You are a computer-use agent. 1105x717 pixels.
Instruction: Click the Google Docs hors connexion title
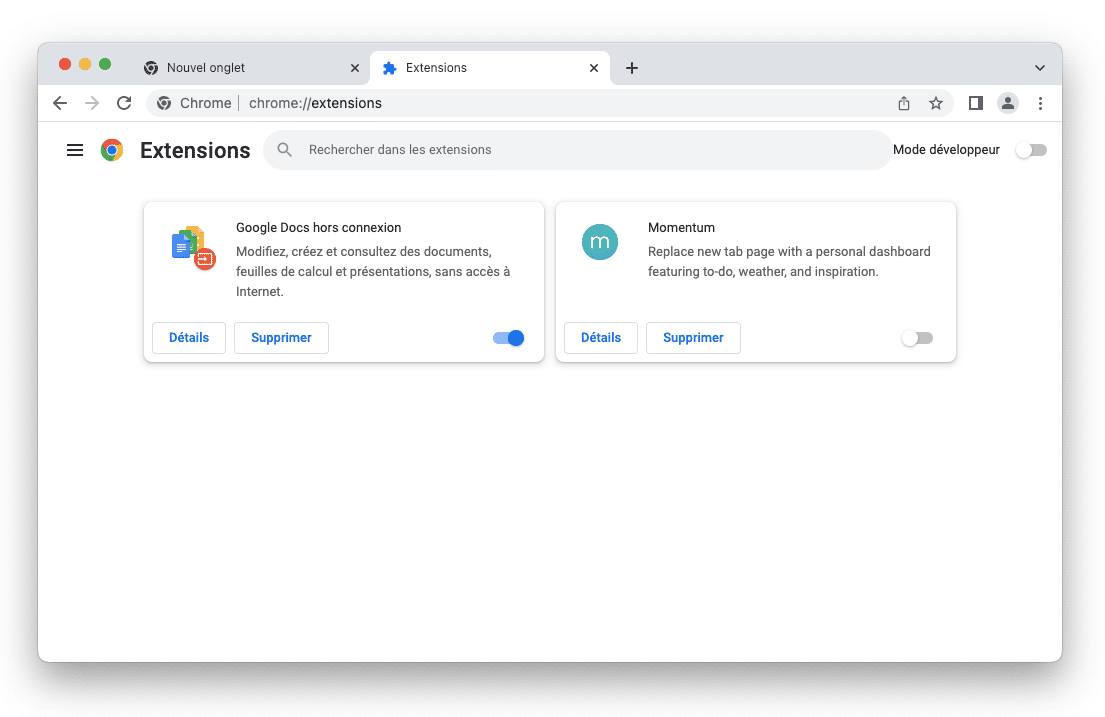[319, 228]
